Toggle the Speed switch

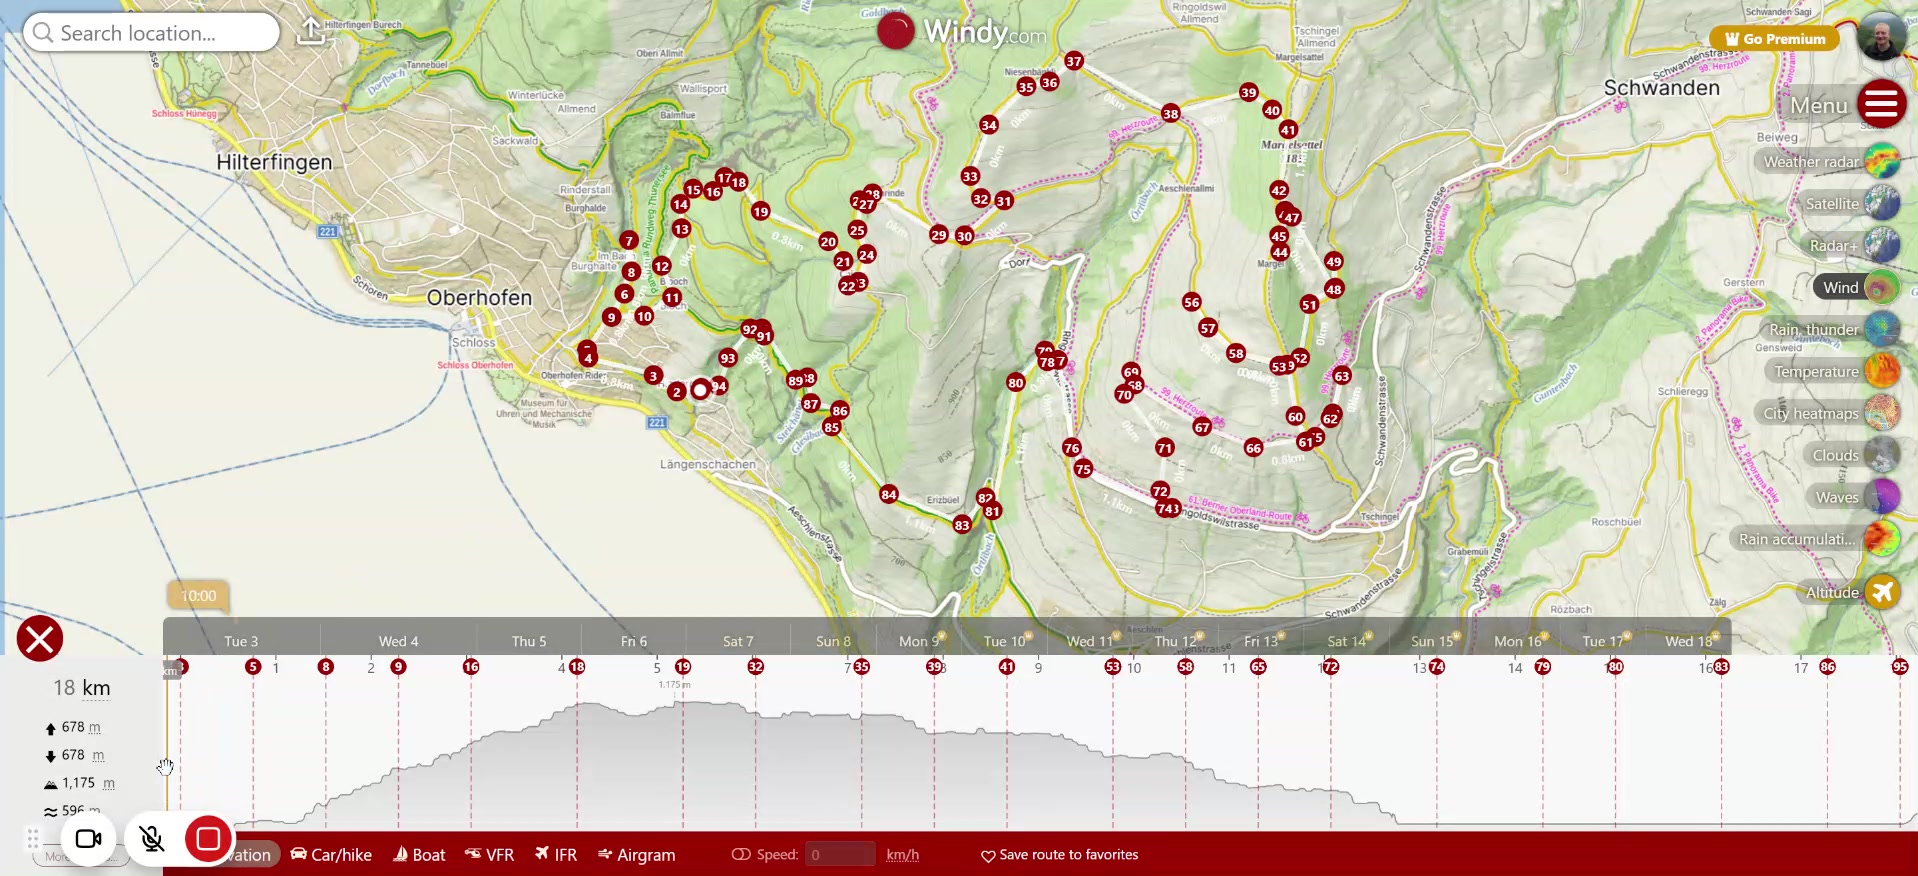point(741,855)
